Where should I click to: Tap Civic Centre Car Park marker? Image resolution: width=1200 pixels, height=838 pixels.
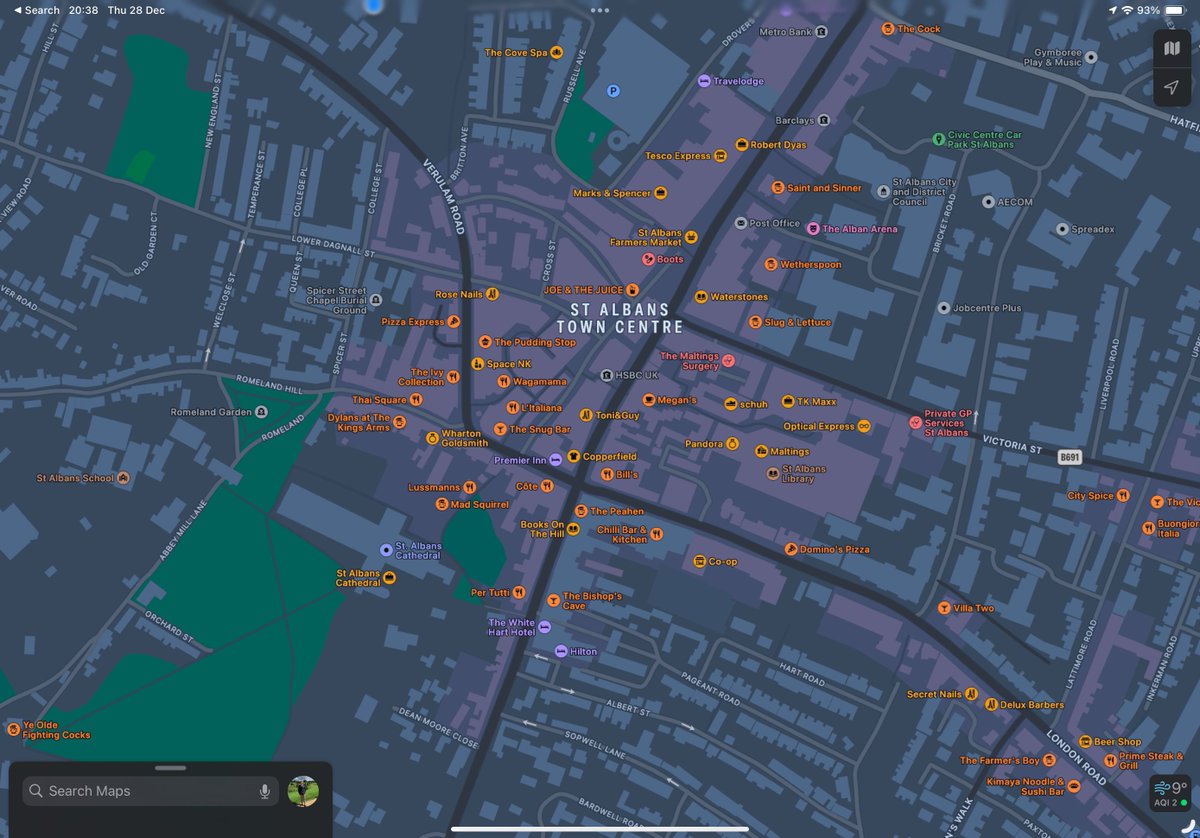pos(938,139)
